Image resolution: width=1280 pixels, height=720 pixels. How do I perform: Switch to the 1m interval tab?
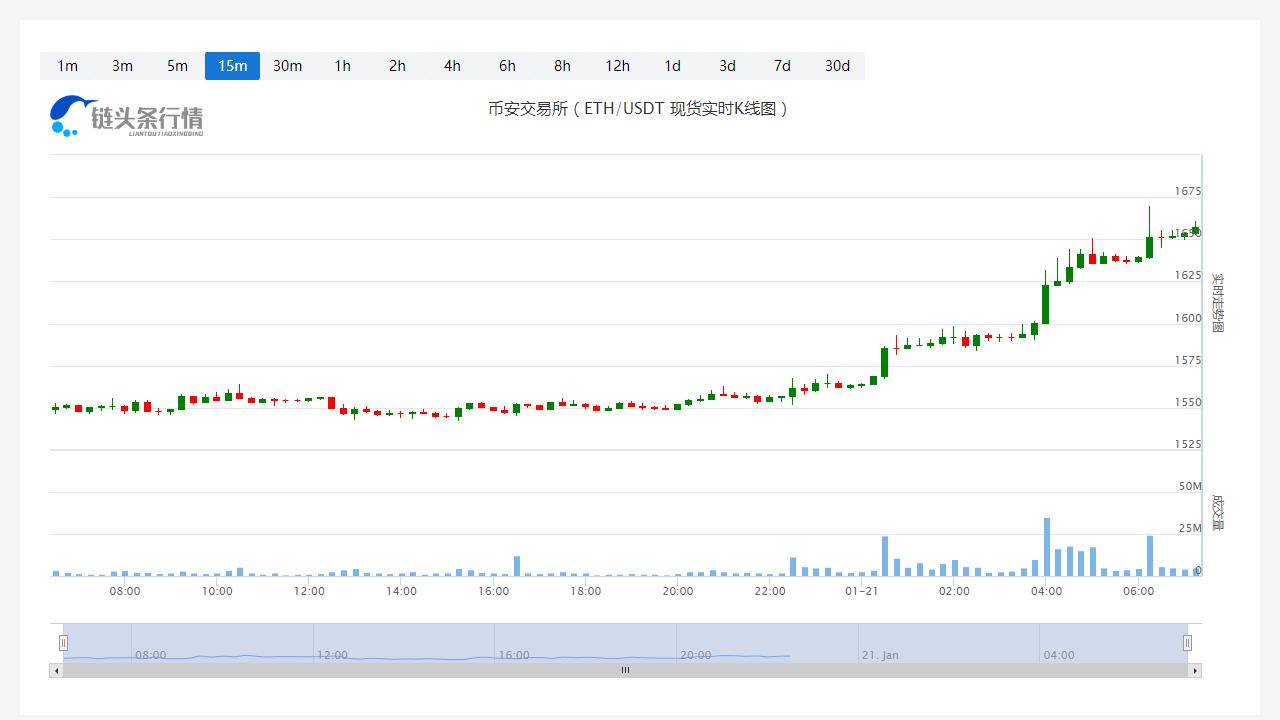click(x=67, y=66)
